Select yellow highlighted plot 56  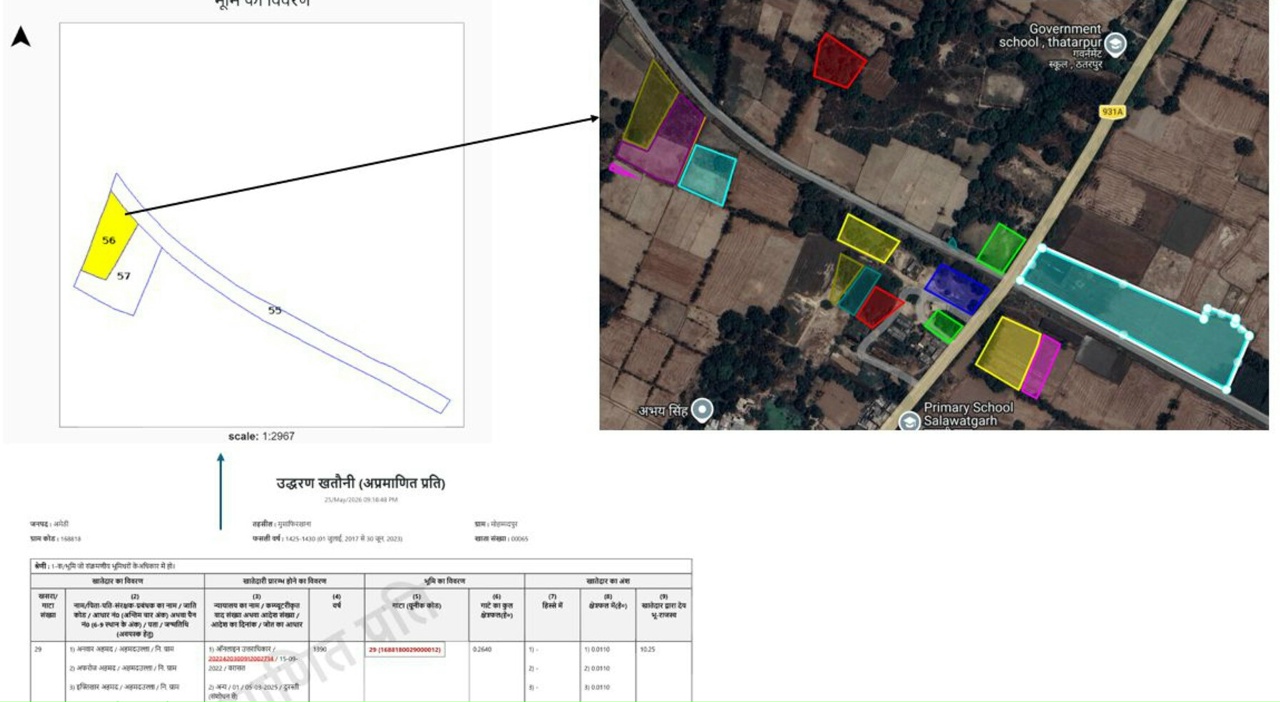coord(109,238)
